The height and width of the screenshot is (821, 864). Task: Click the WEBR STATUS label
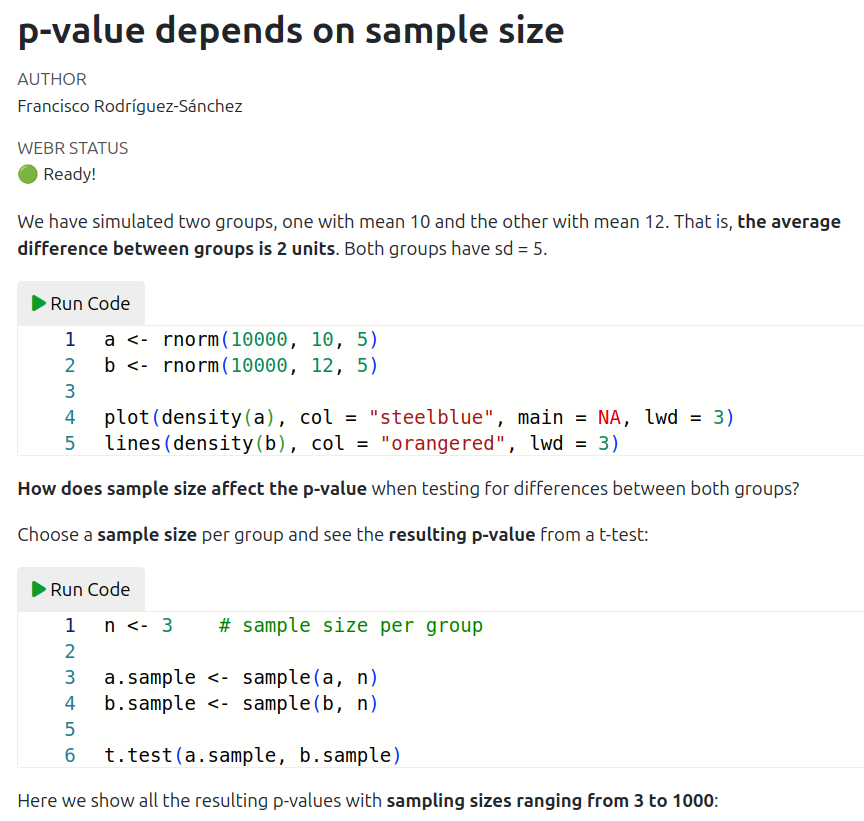tap(73, 148)
